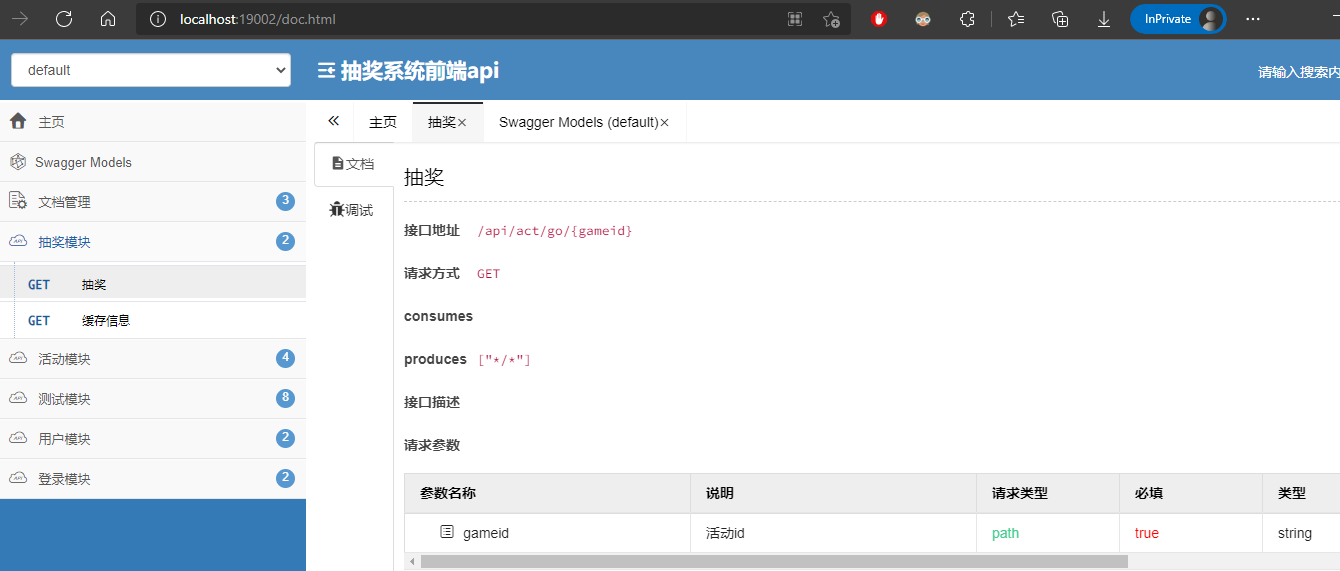Open the default group dropdown
The height and width of the screenshot is (571, 1340).
click(x=151, y=70)
